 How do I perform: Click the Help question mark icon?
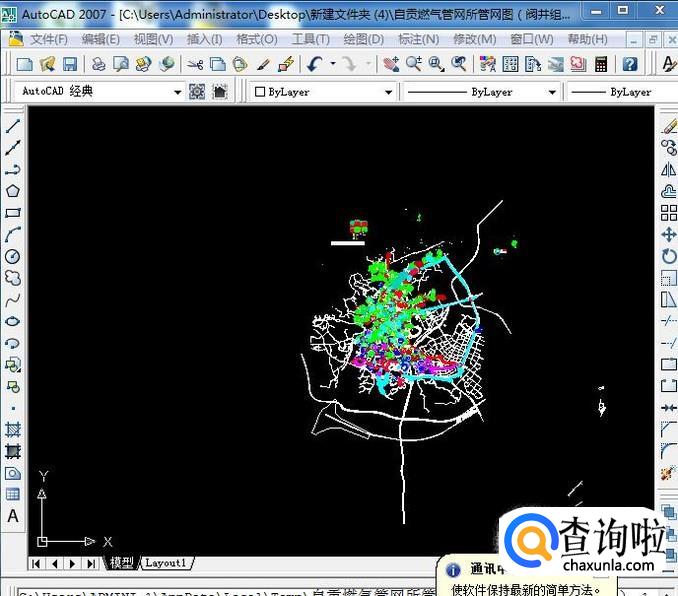(x=630, y=63)
